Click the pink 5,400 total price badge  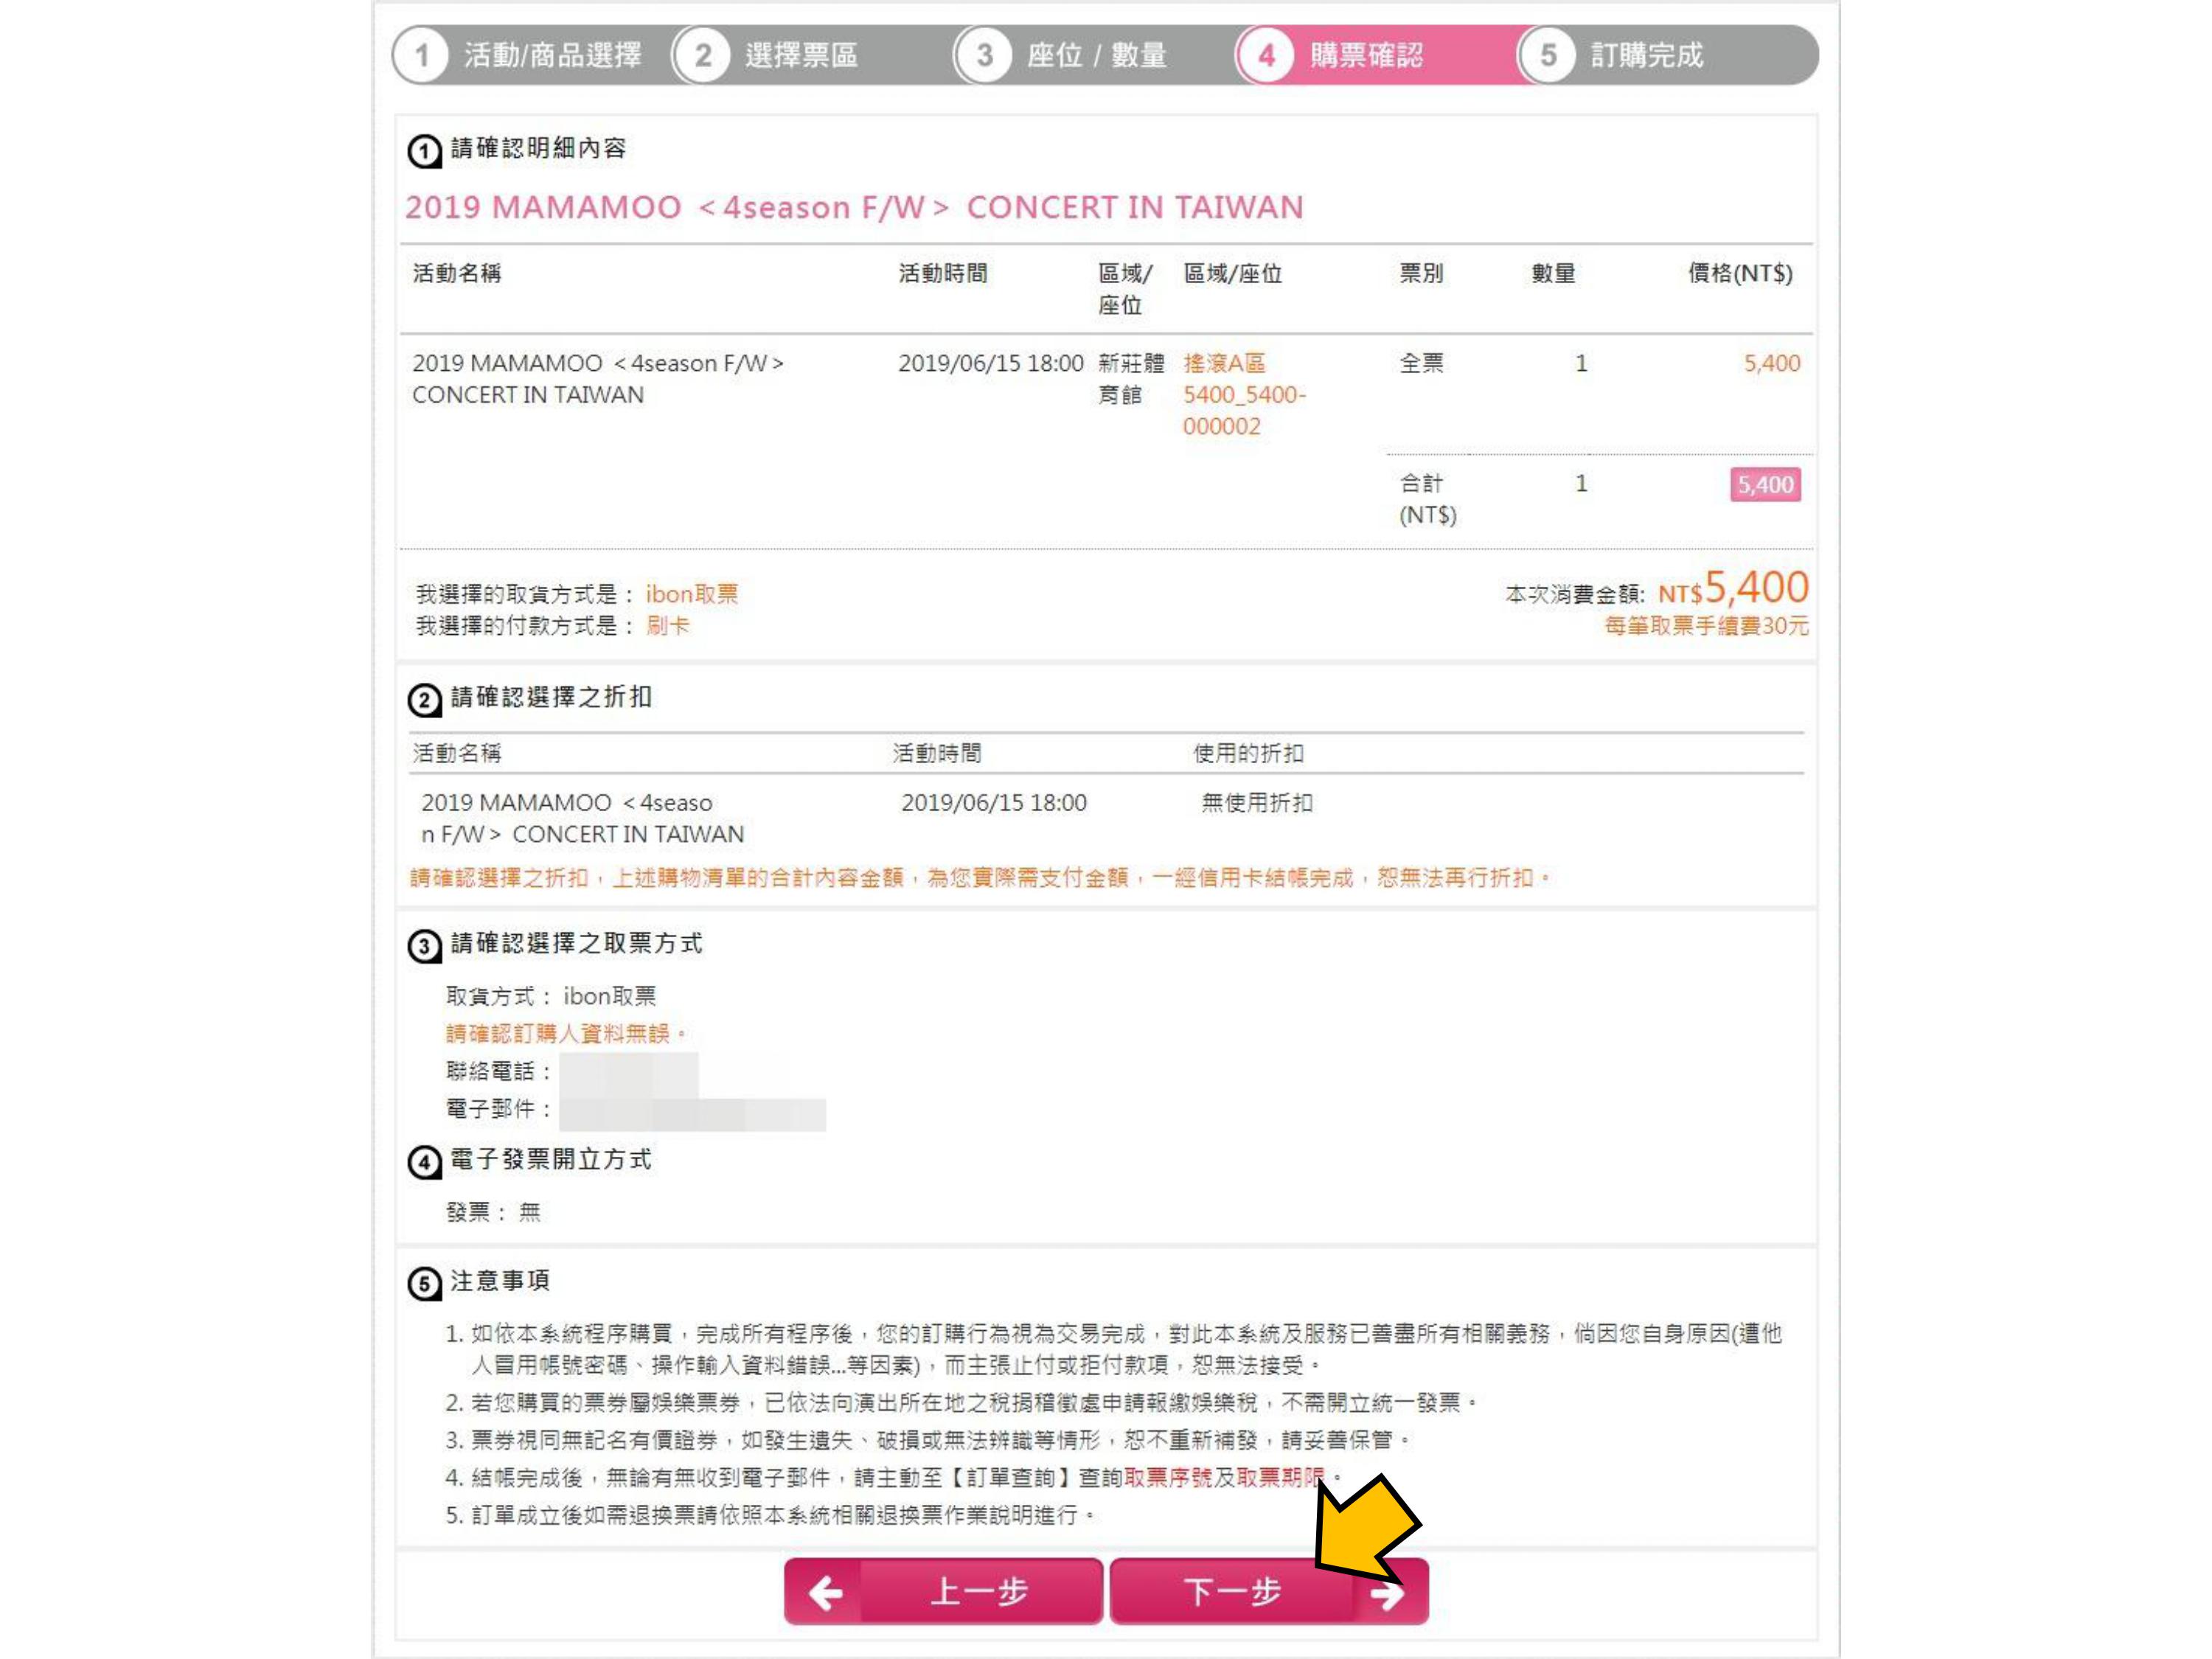[x=1765, y=485]
